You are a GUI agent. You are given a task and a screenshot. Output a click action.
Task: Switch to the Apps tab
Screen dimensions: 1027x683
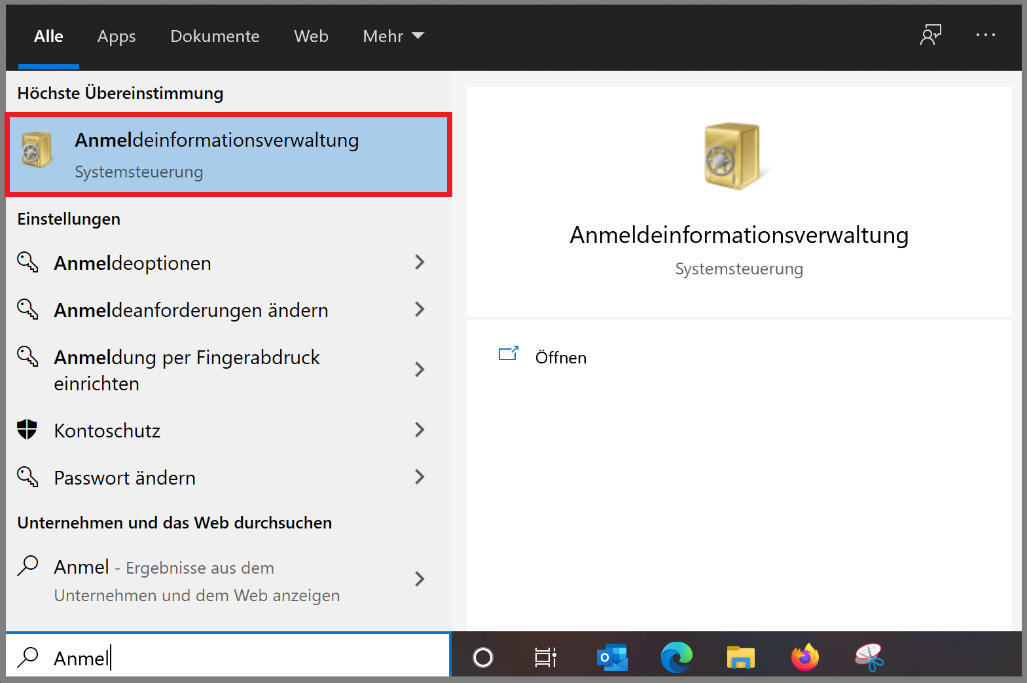116,36
